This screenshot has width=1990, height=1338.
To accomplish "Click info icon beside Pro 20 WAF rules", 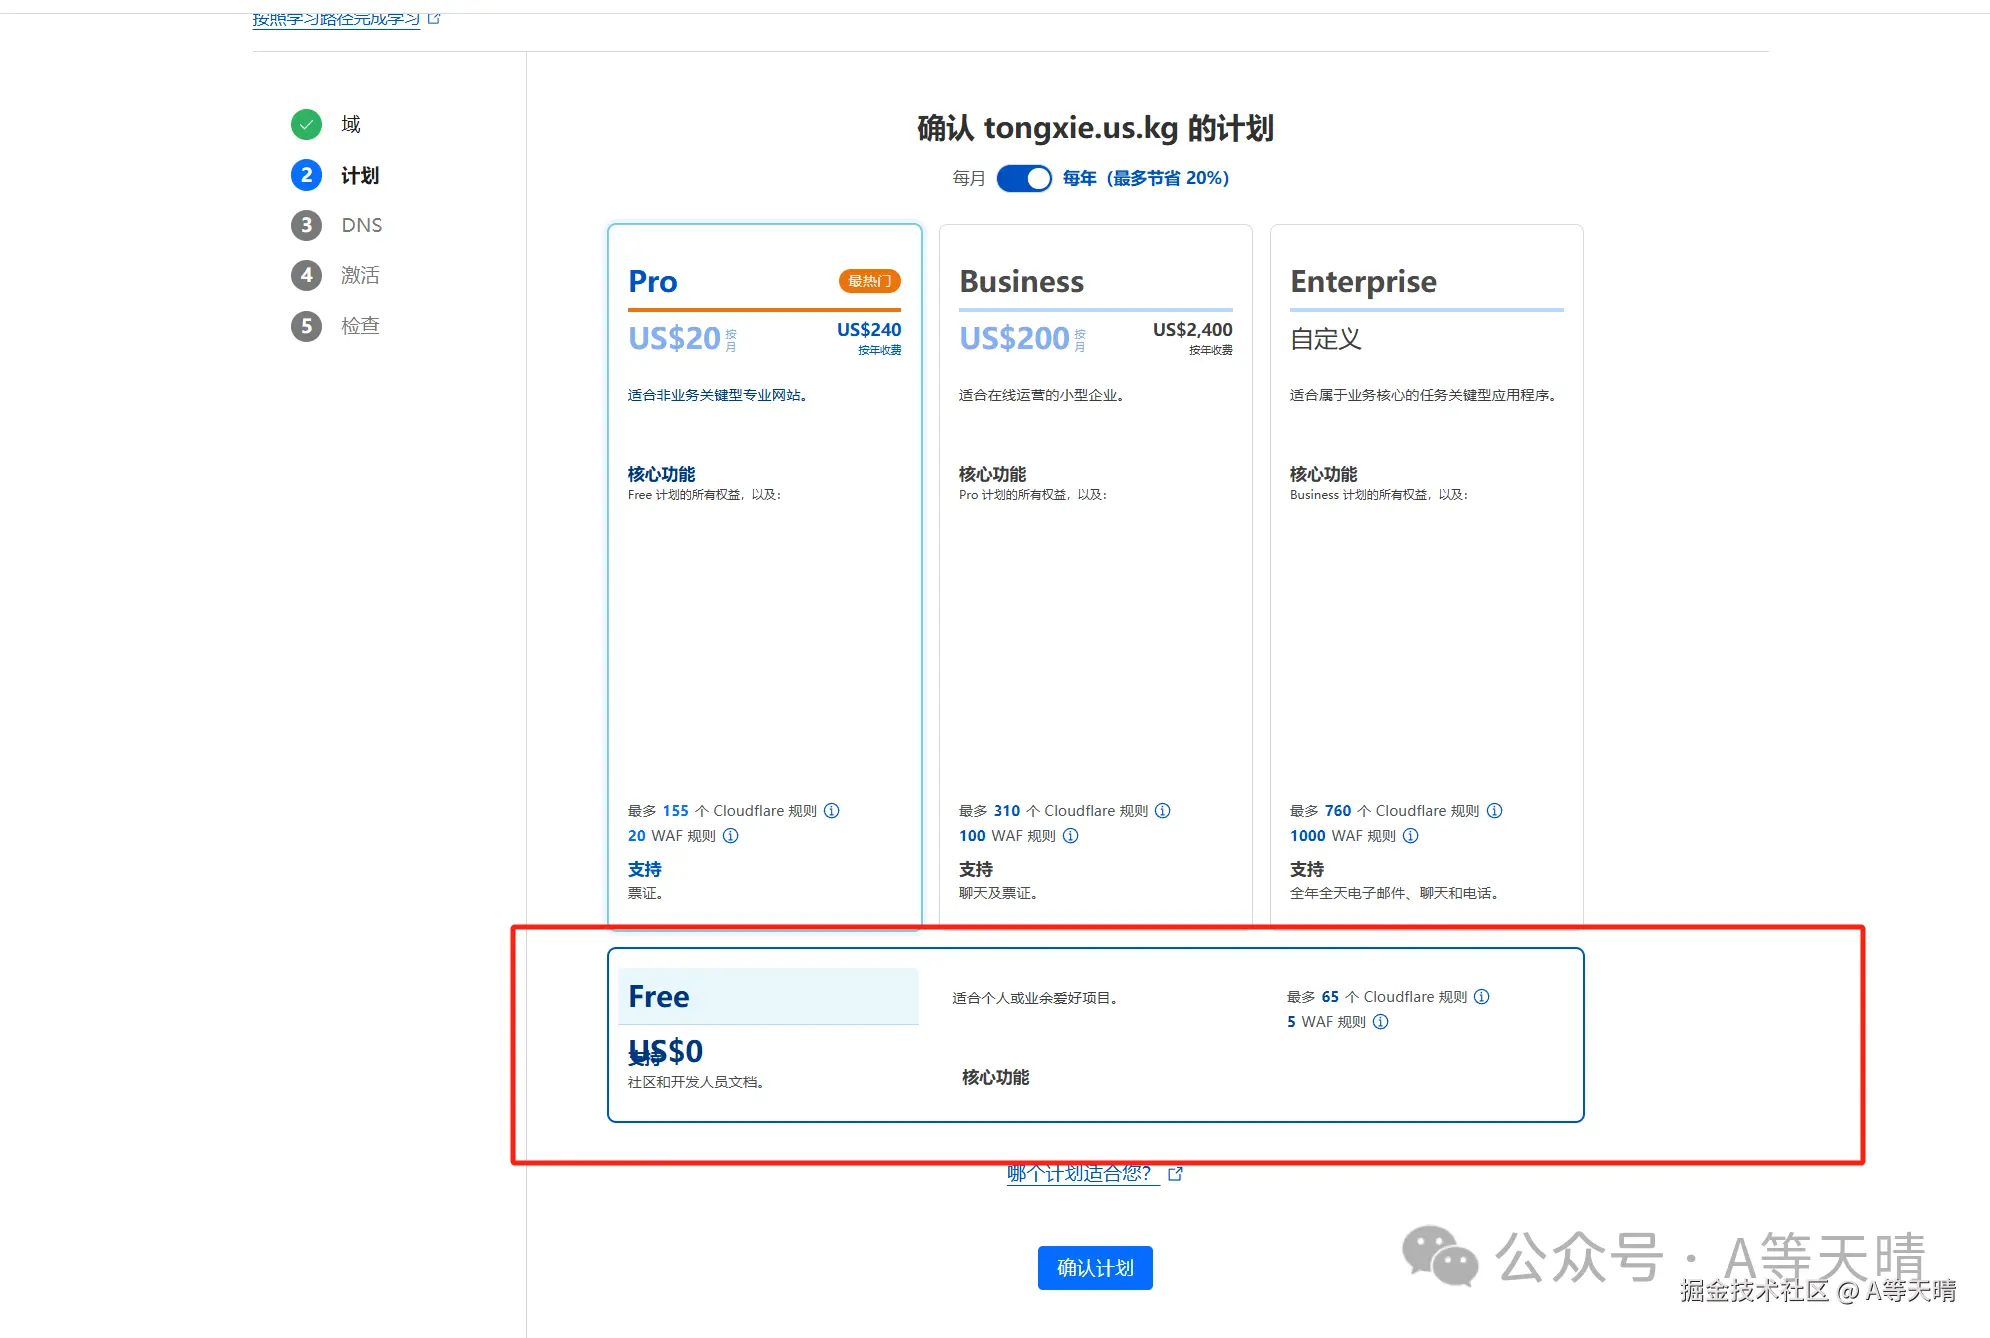I will 731,836.
